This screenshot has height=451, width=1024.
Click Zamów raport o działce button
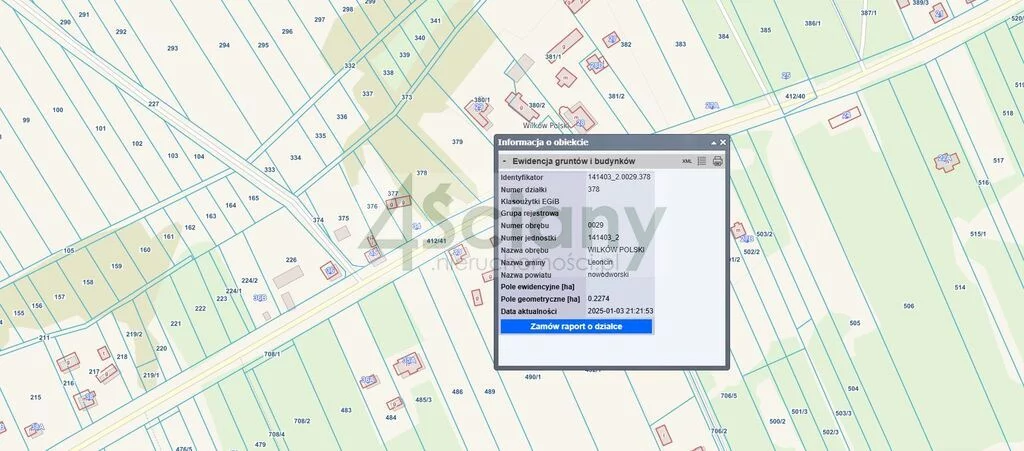point(576,326)
